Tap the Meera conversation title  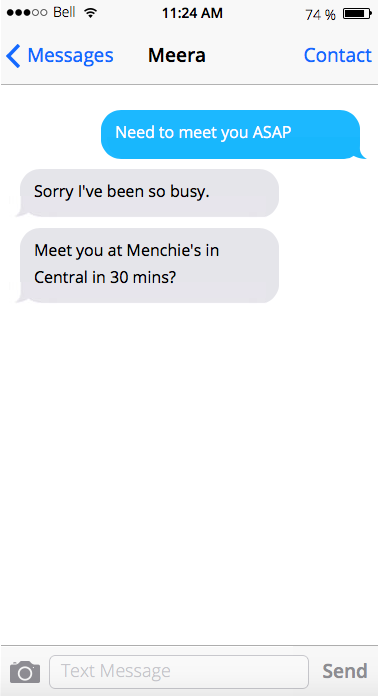177,55
